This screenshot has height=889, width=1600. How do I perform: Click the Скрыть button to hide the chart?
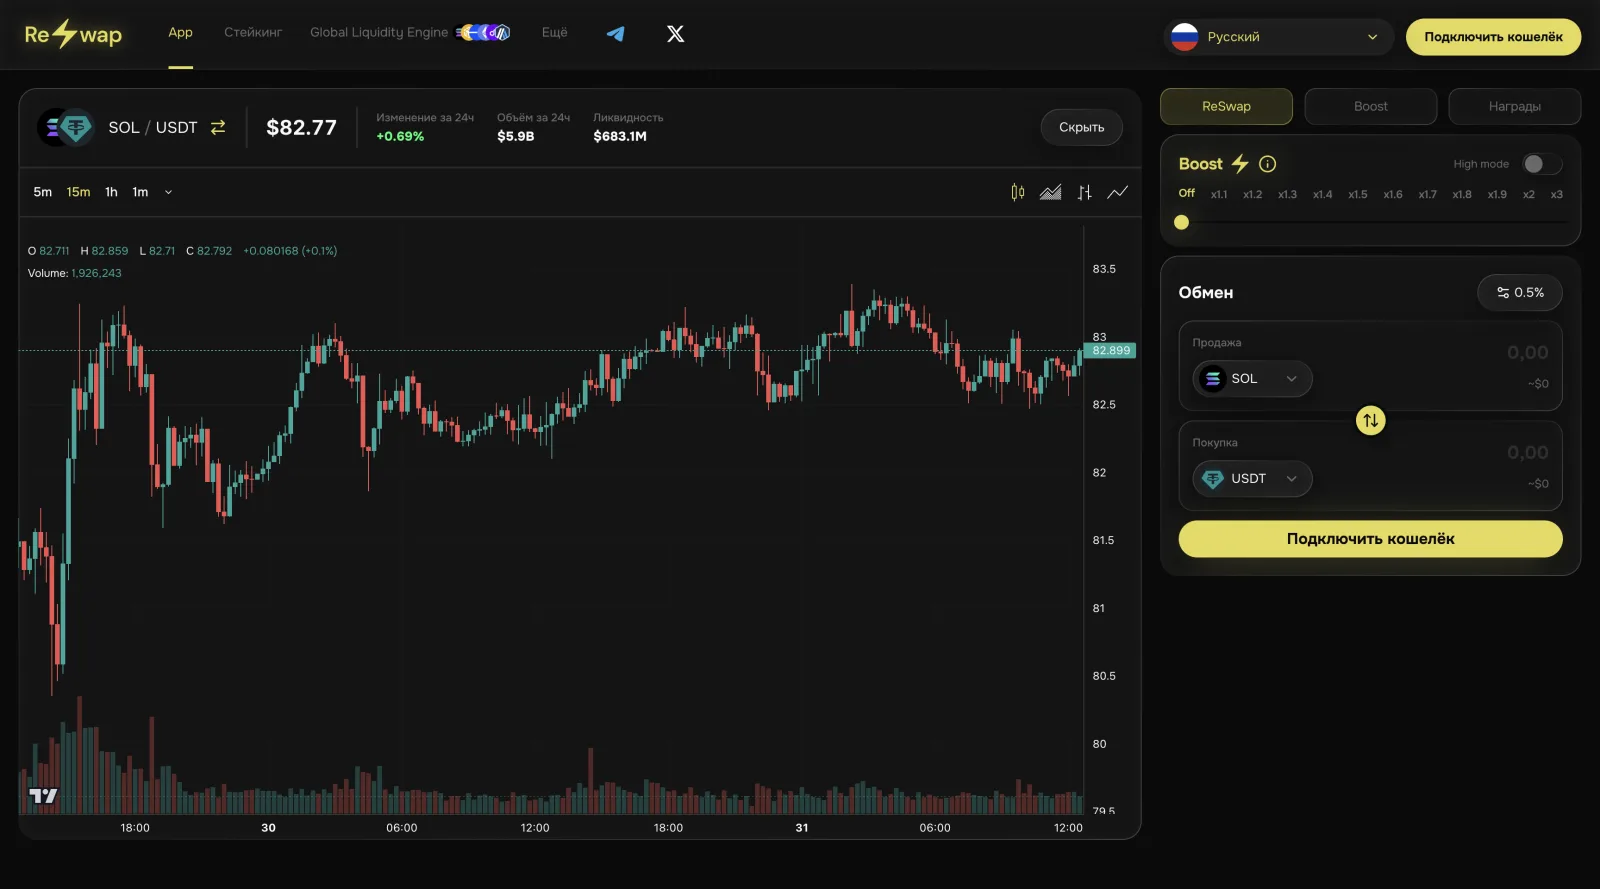(1082, 127)
